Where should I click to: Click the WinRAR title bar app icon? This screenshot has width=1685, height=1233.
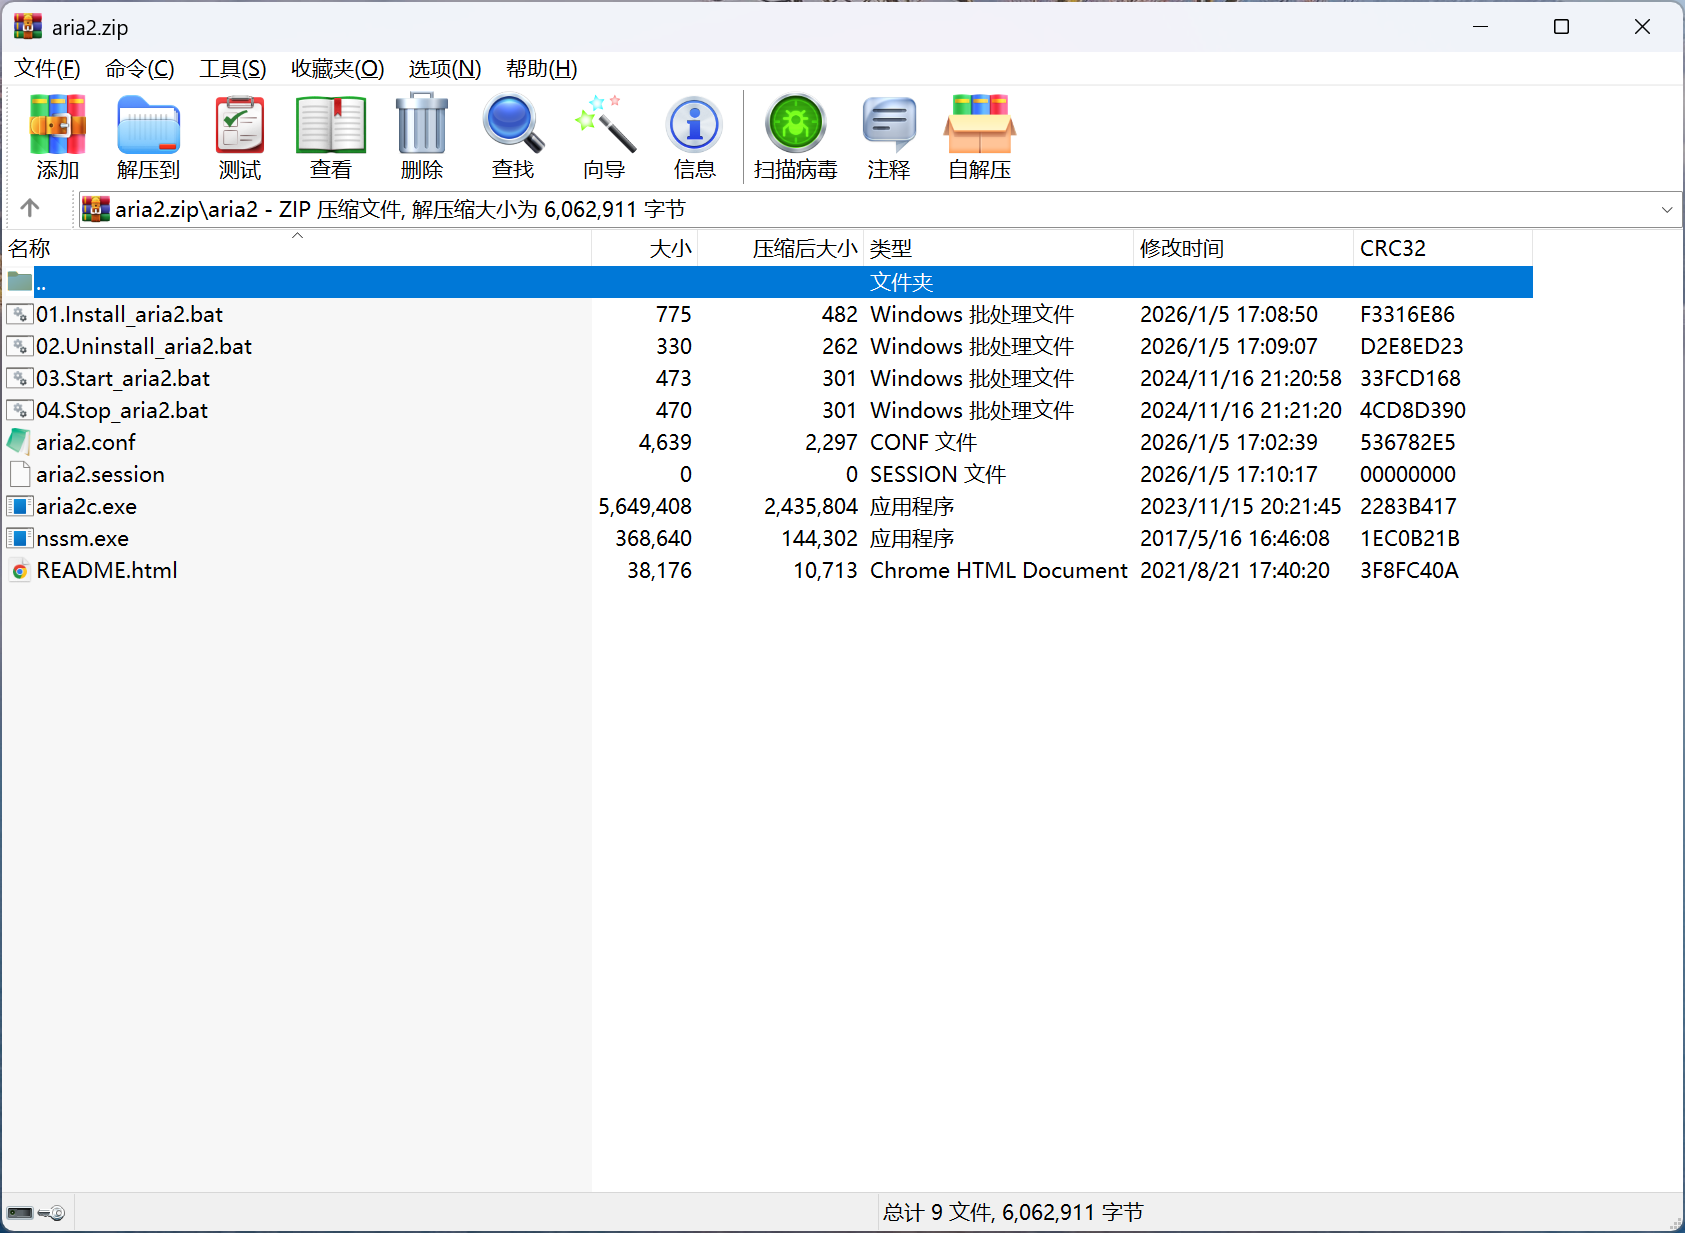coord(28,27)
